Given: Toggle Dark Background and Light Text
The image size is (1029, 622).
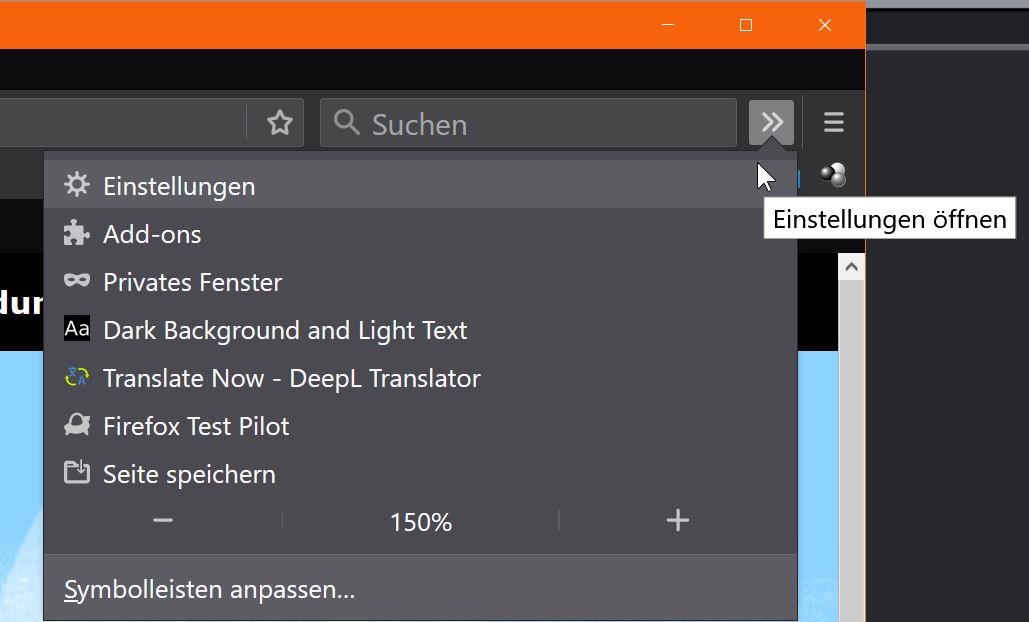Looking at the screenshot, I should pyautogui.click(x=285, y=330).
